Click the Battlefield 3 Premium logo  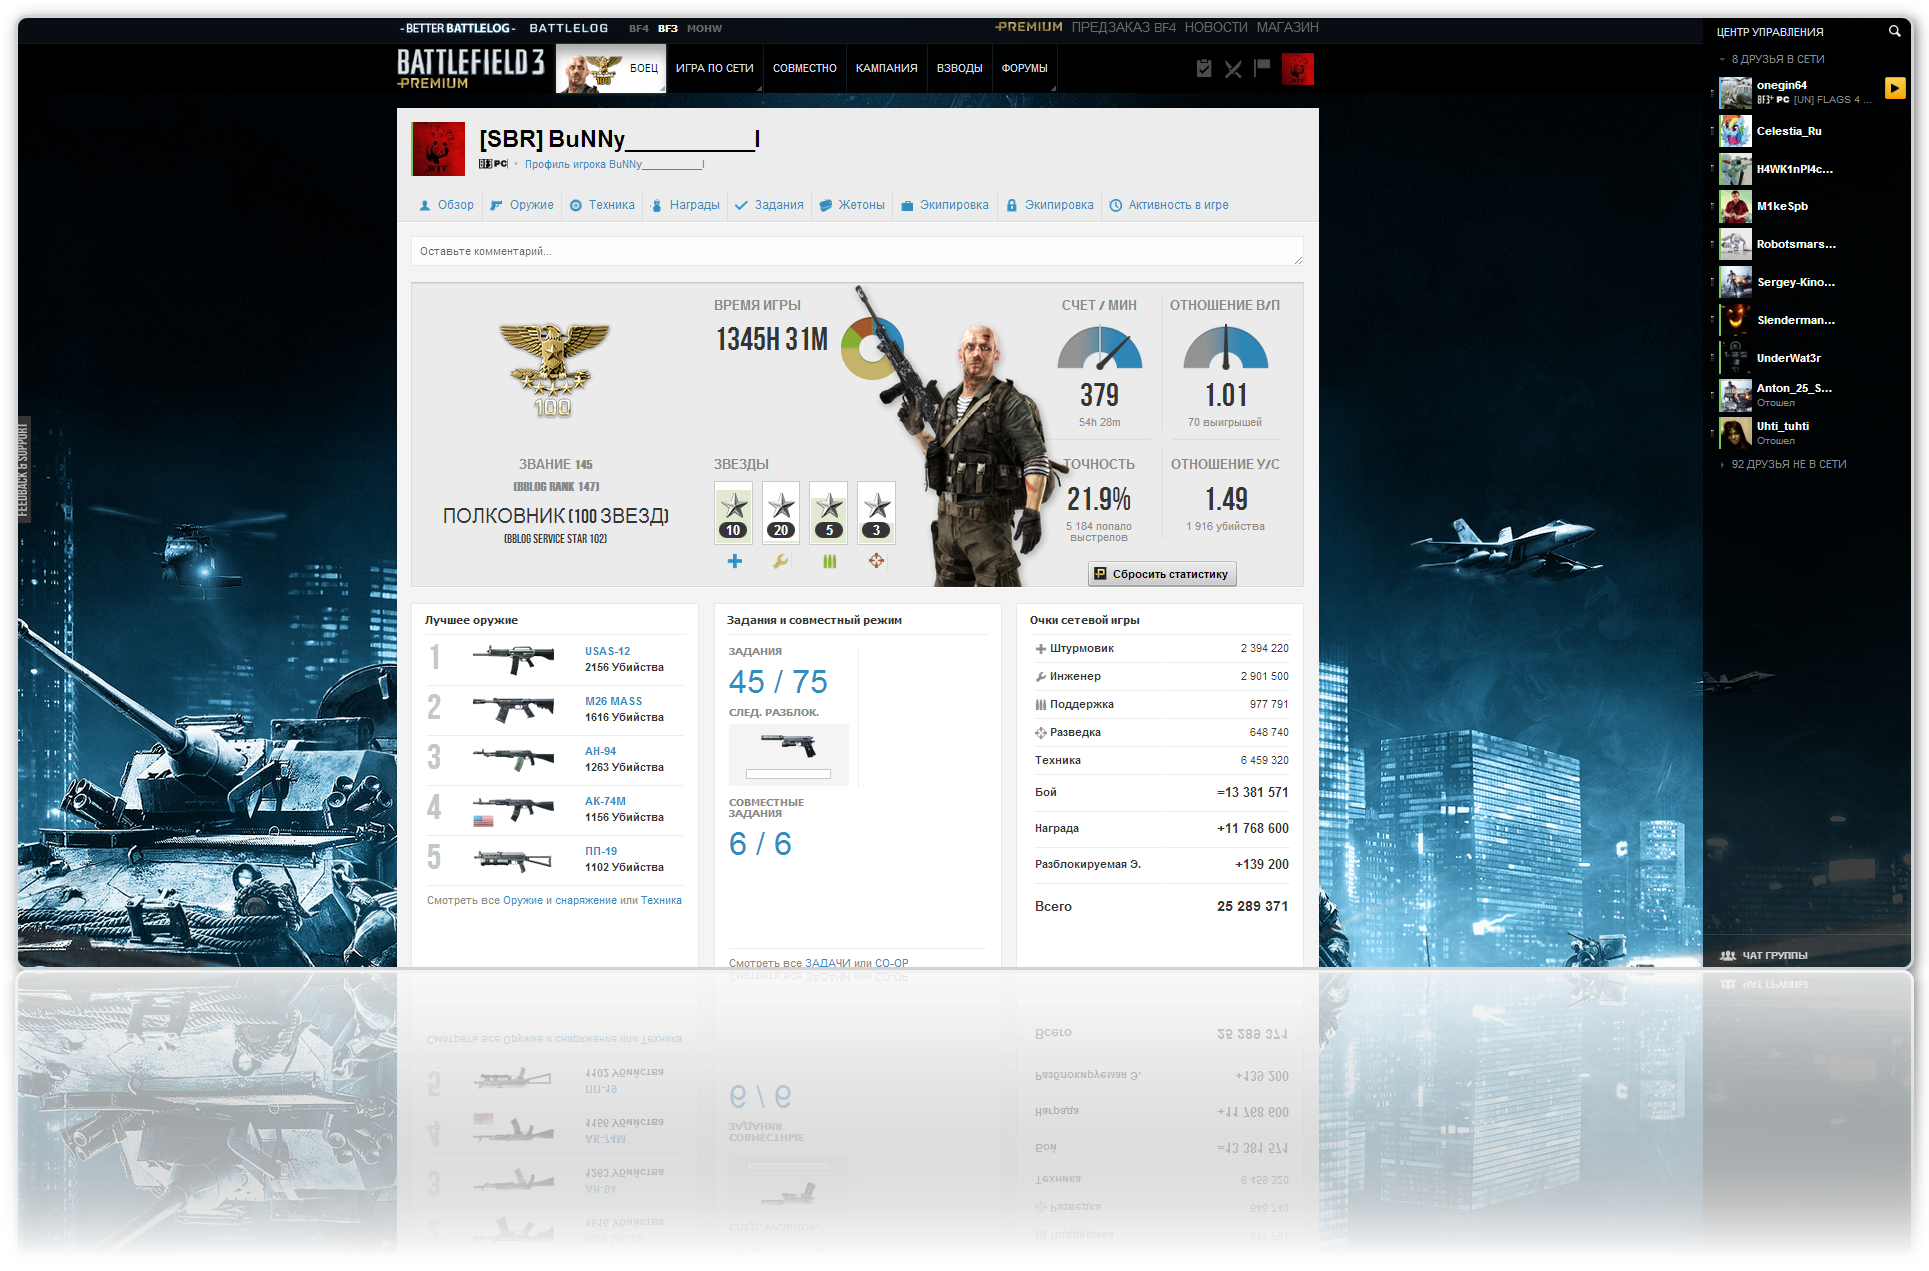tap(470, 68)
